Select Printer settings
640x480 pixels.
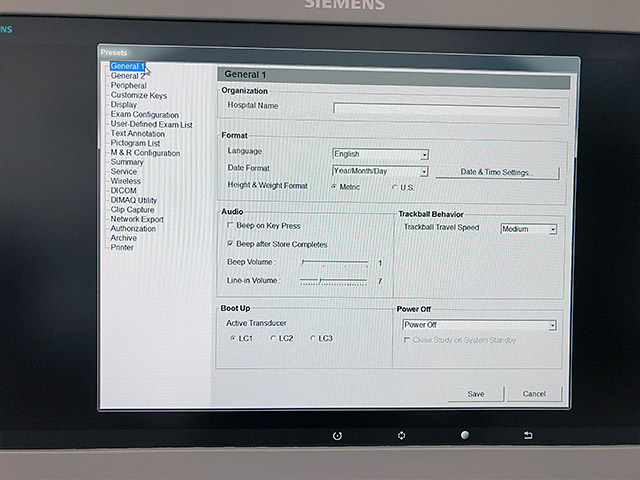[122, 247]
